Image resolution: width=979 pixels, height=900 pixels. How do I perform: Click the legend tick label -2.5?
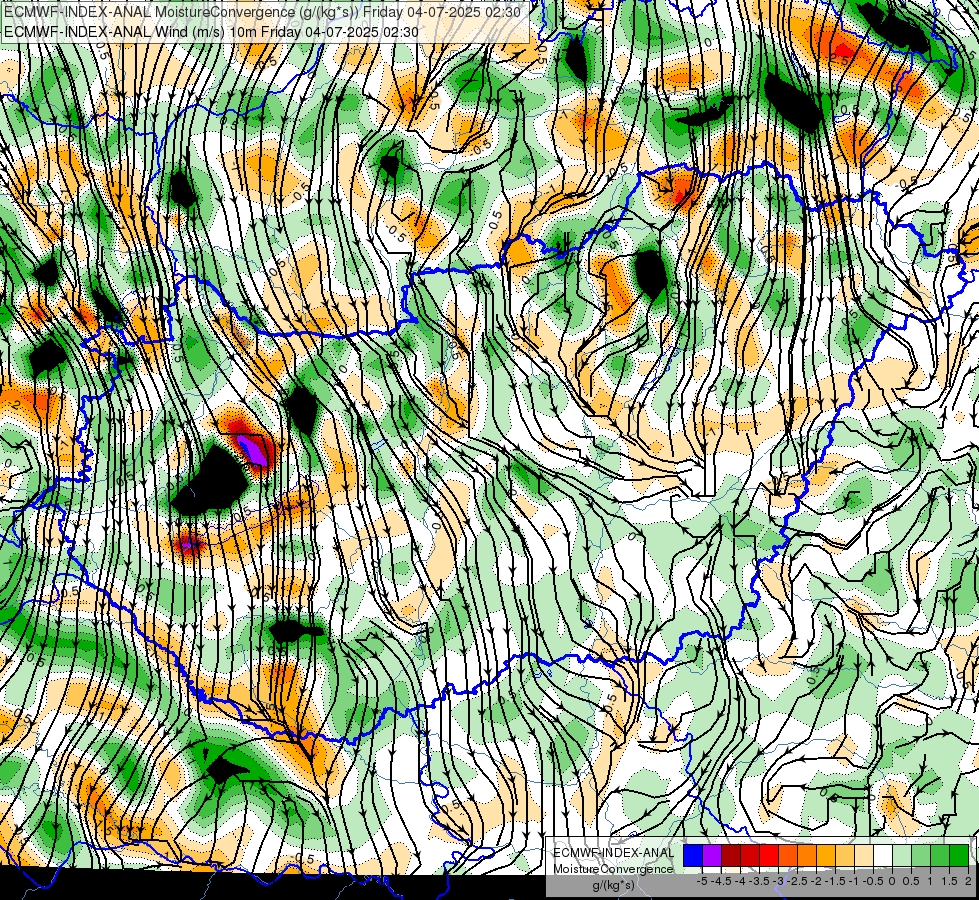click(x=797, y=881)
